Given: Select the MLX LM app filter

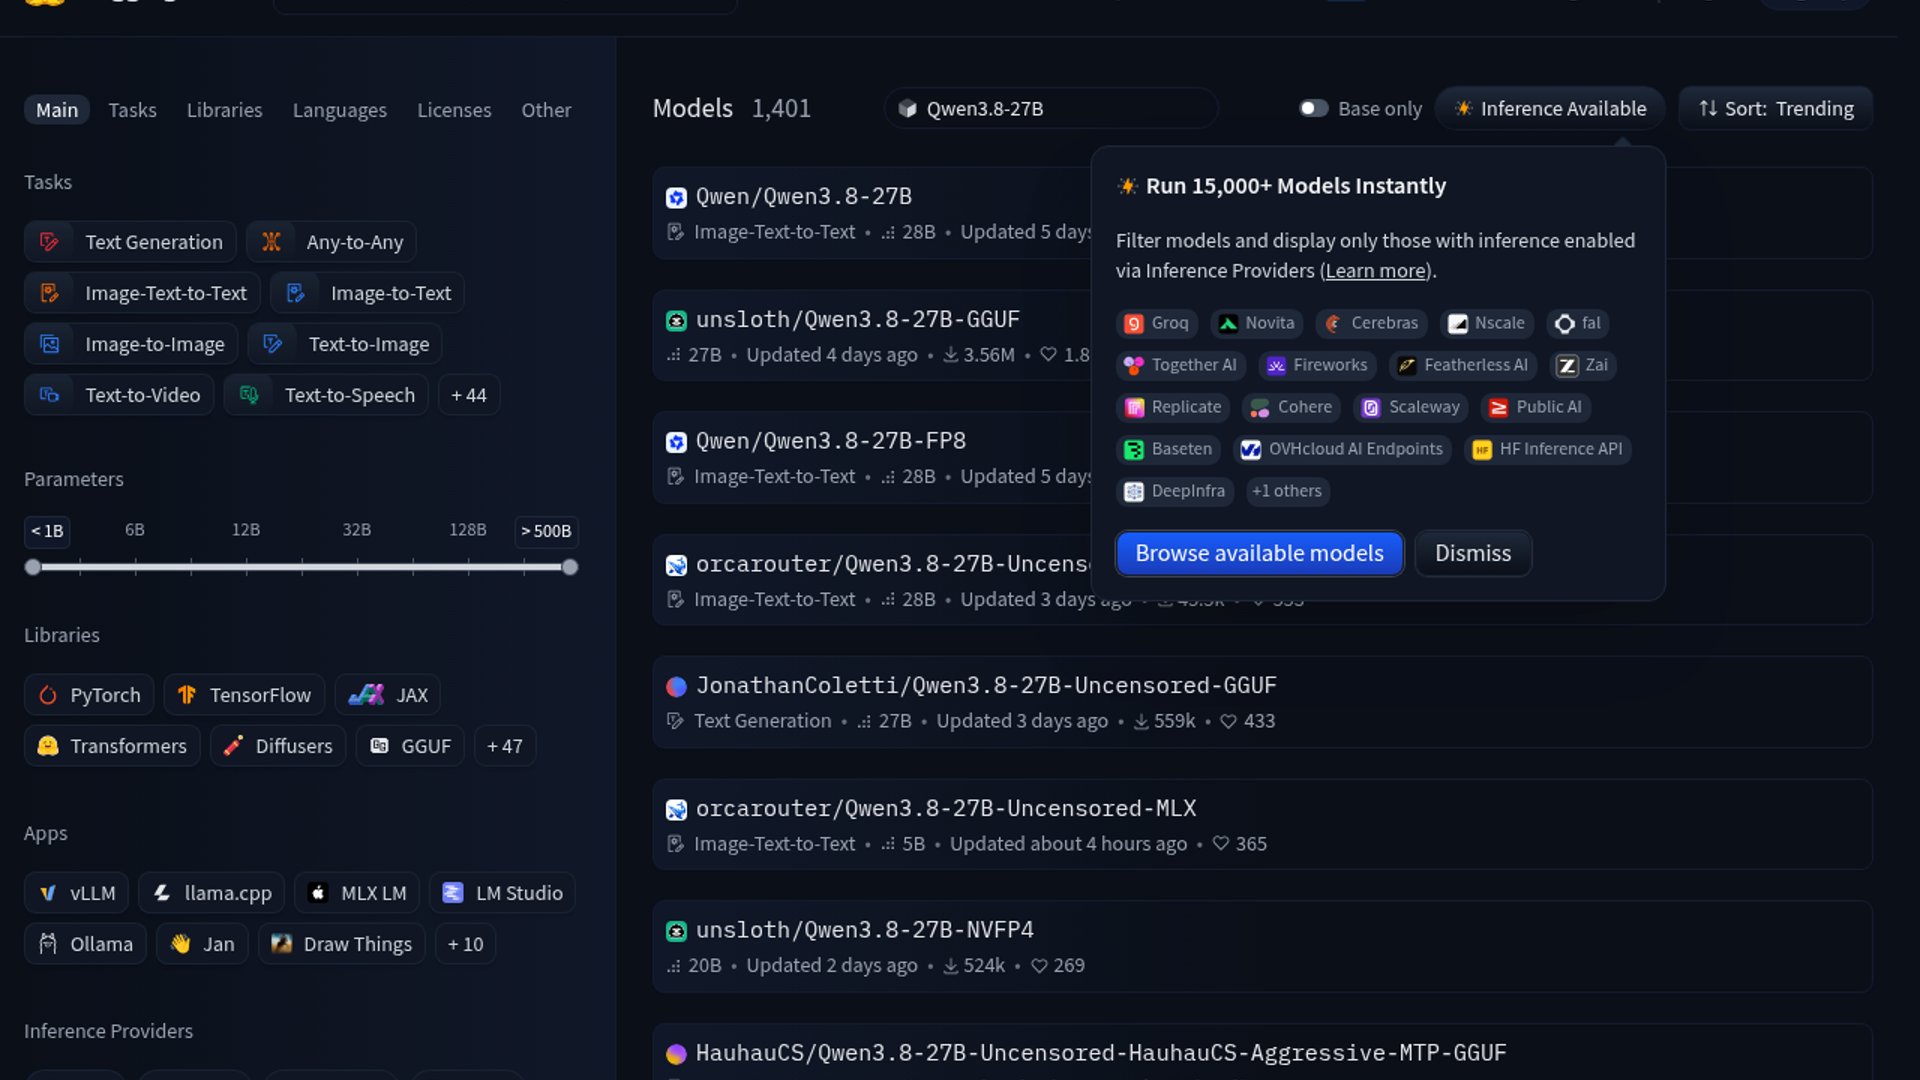Looking at the screenshot, I should (357, 893).
